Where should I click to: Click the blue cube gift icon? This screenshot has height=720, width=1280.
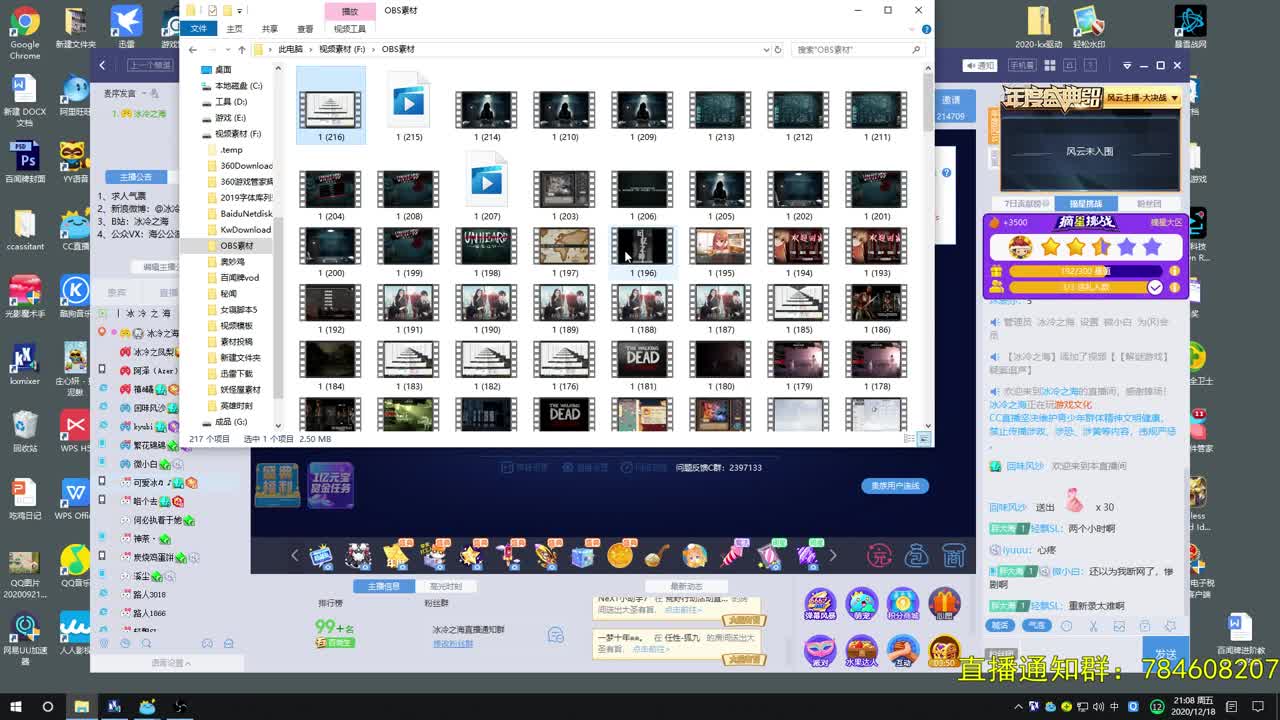tap(583, 555)
